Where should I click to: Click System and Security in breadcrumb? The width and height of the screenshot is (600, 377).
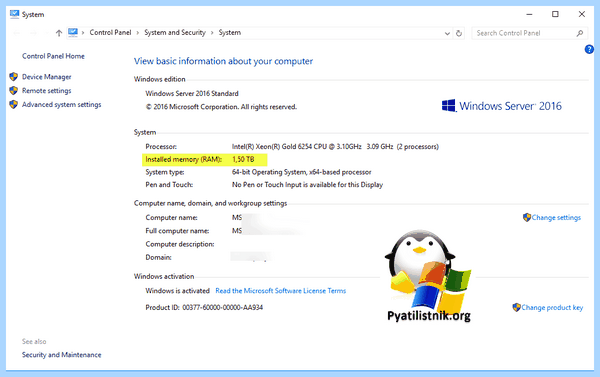click(x=175, y=33)
